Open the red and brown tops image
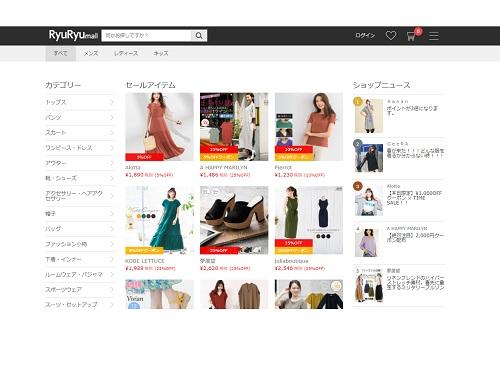The width and height of the screenshot is (500, 373). (234, 294)
